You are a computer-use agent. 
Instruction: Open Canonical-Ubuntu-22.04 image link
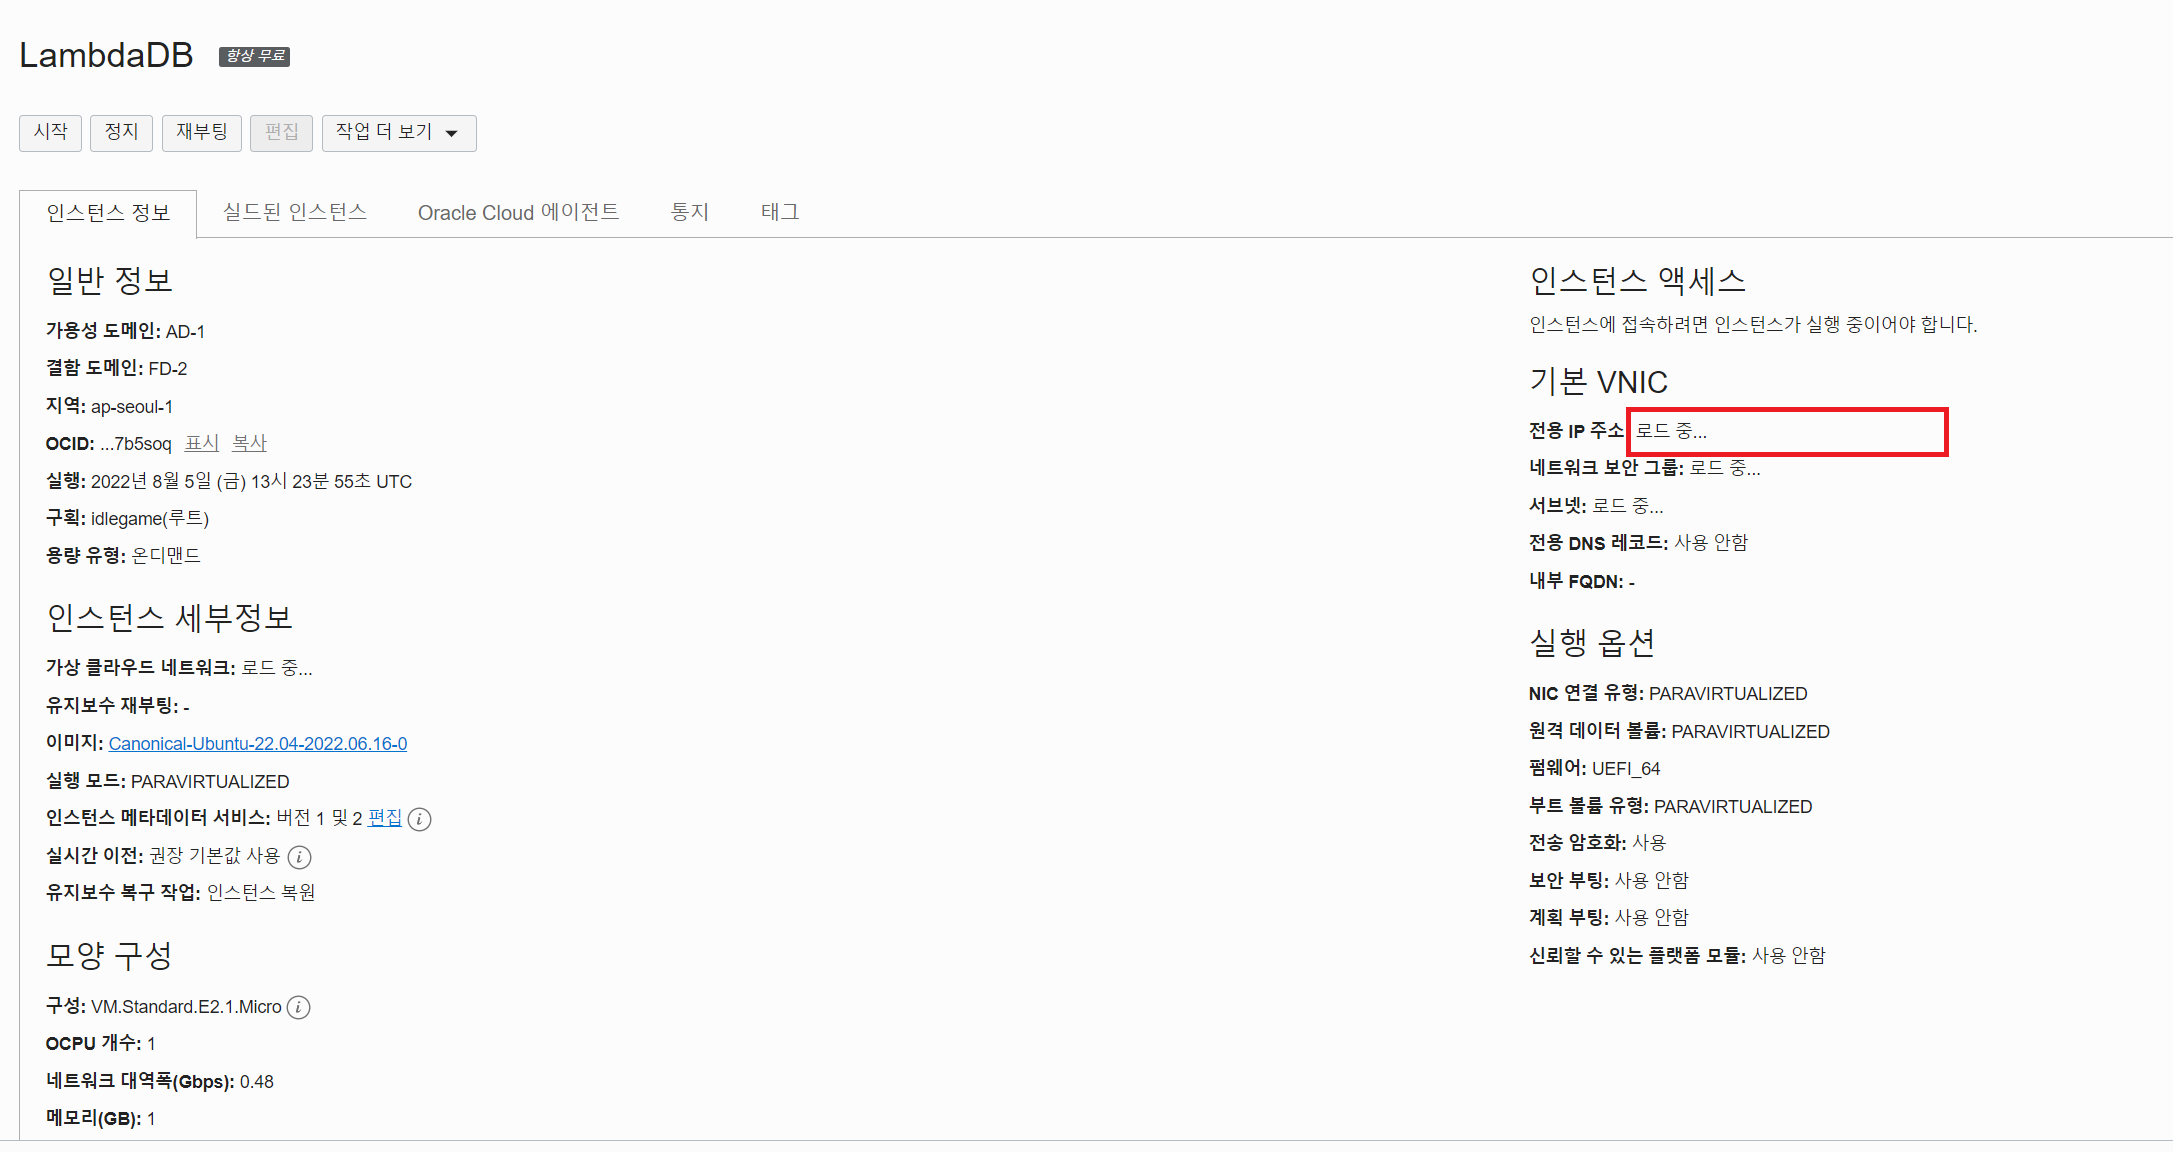coord(257,744)
